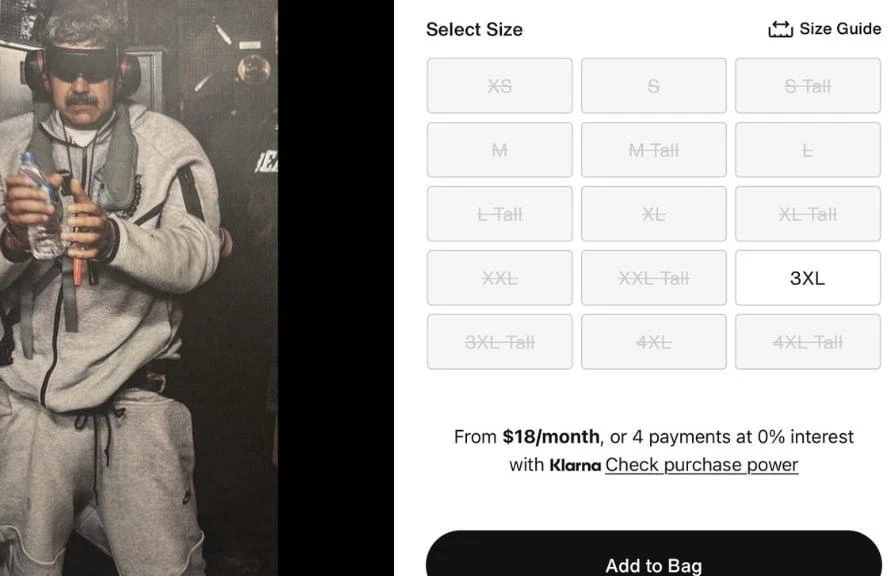
Task: Open the Size Guide link
Action: click(x=840, y=29)
